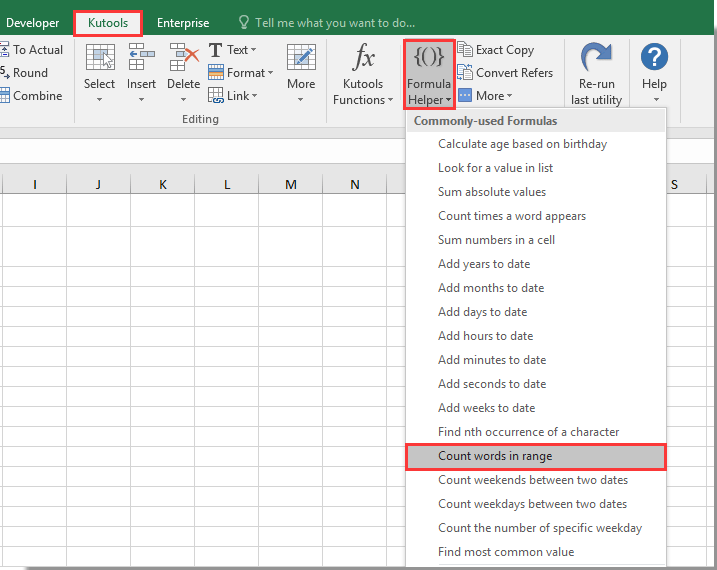Click the Re-run last utility label
717x570 pixels.
[596, 92]
